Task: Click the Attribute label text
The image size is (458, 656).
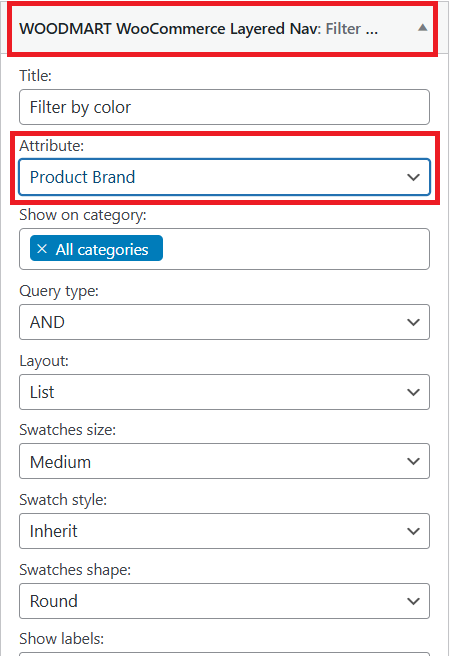Action: click(x=51, y=146)
